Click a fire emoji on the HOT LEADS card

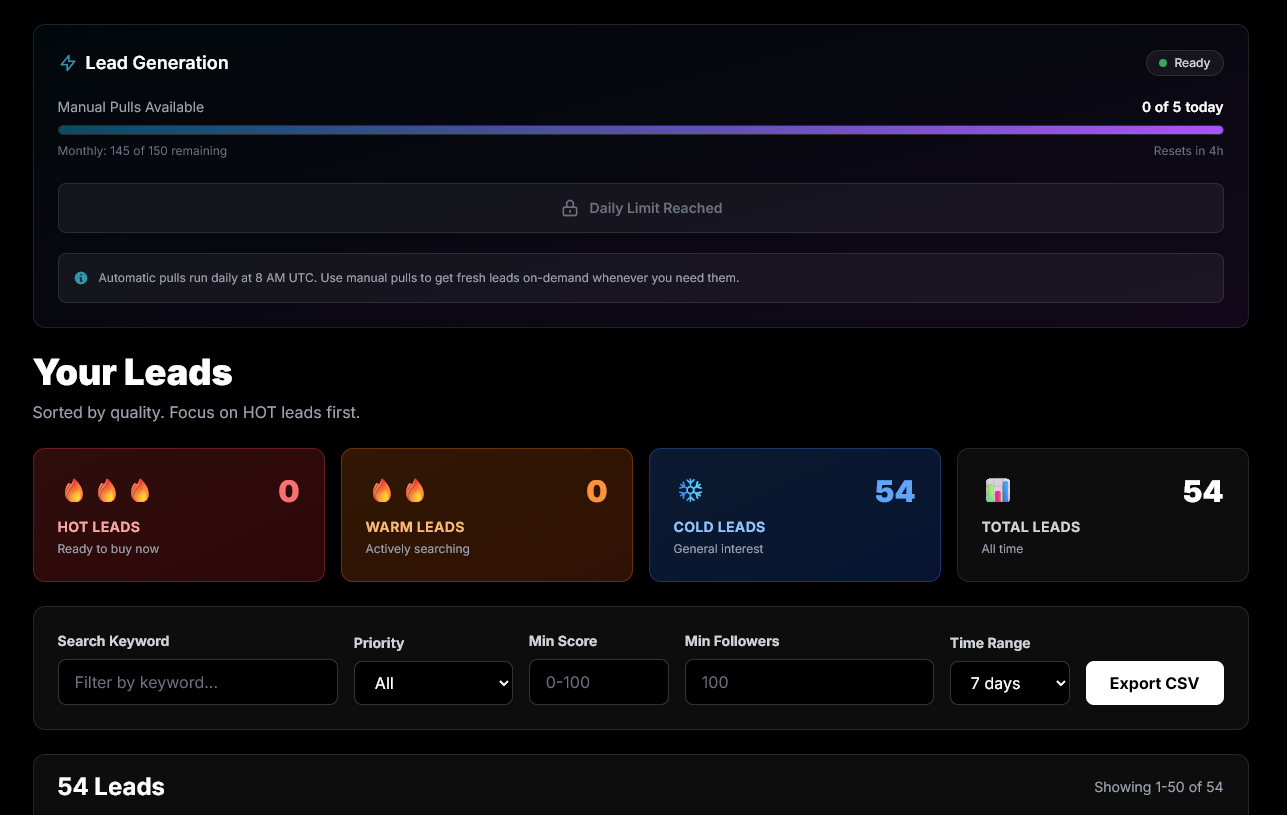coord(73,490)
